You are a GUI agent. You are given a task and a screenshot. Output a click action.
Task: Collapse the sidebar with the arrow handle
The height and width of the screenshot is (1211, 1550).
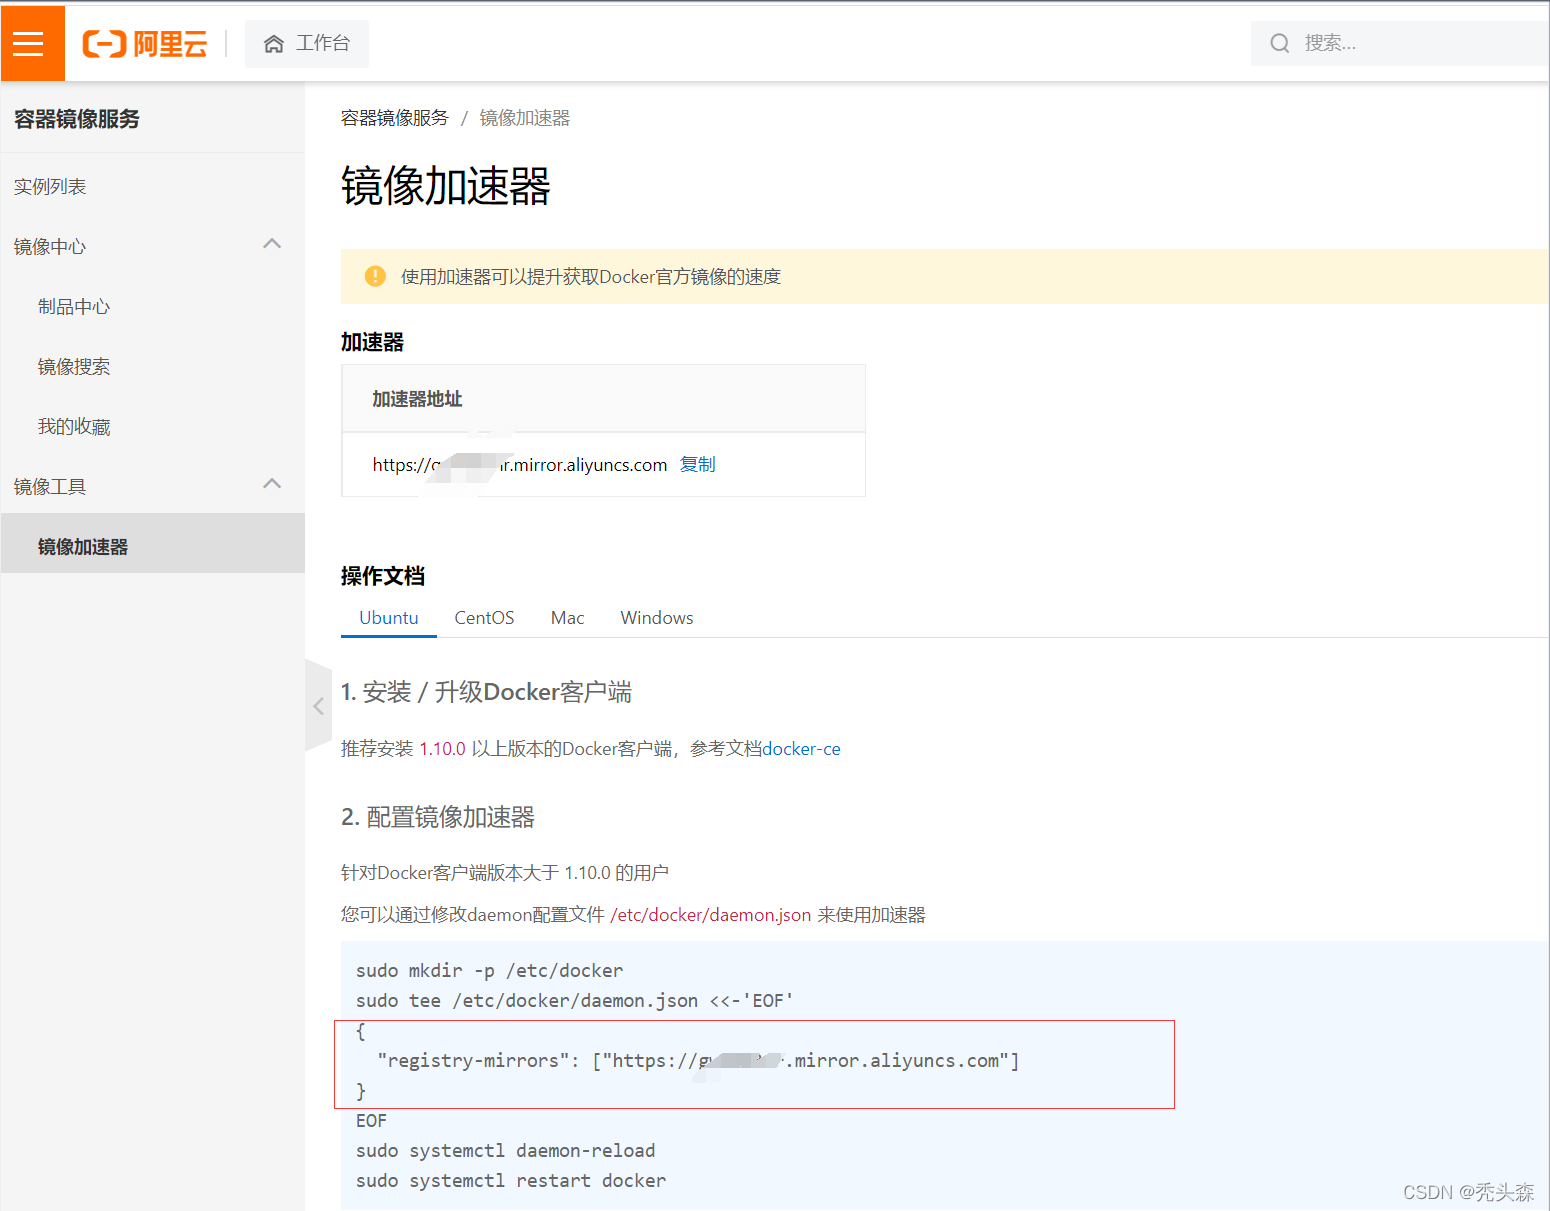point(318,706)
